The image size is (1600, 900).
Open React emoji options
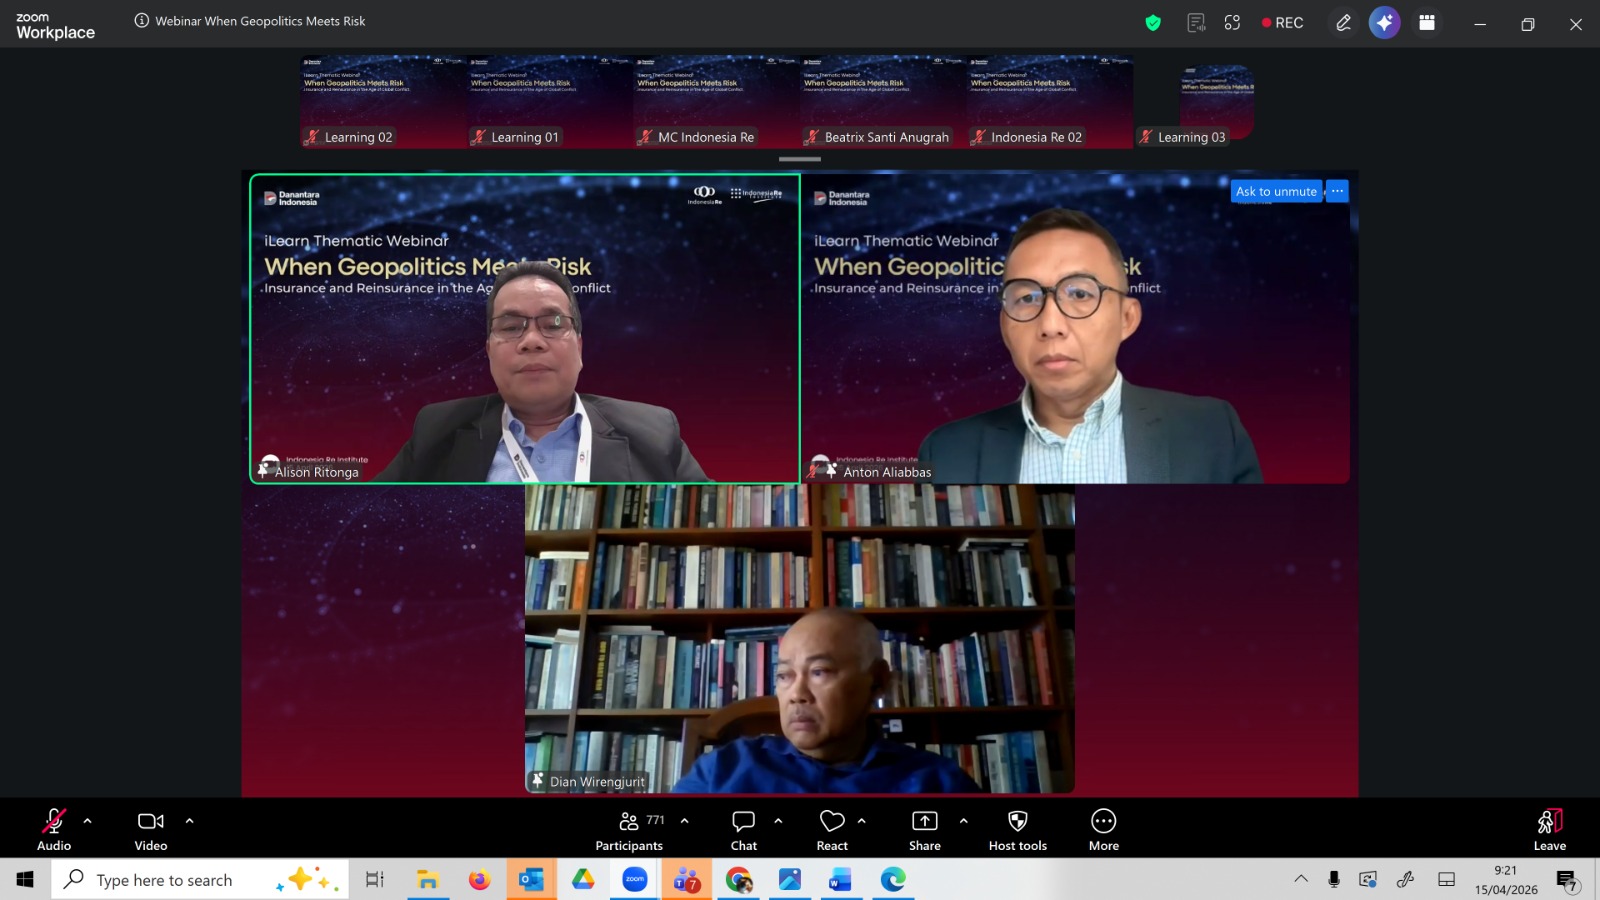pos(832,830)
